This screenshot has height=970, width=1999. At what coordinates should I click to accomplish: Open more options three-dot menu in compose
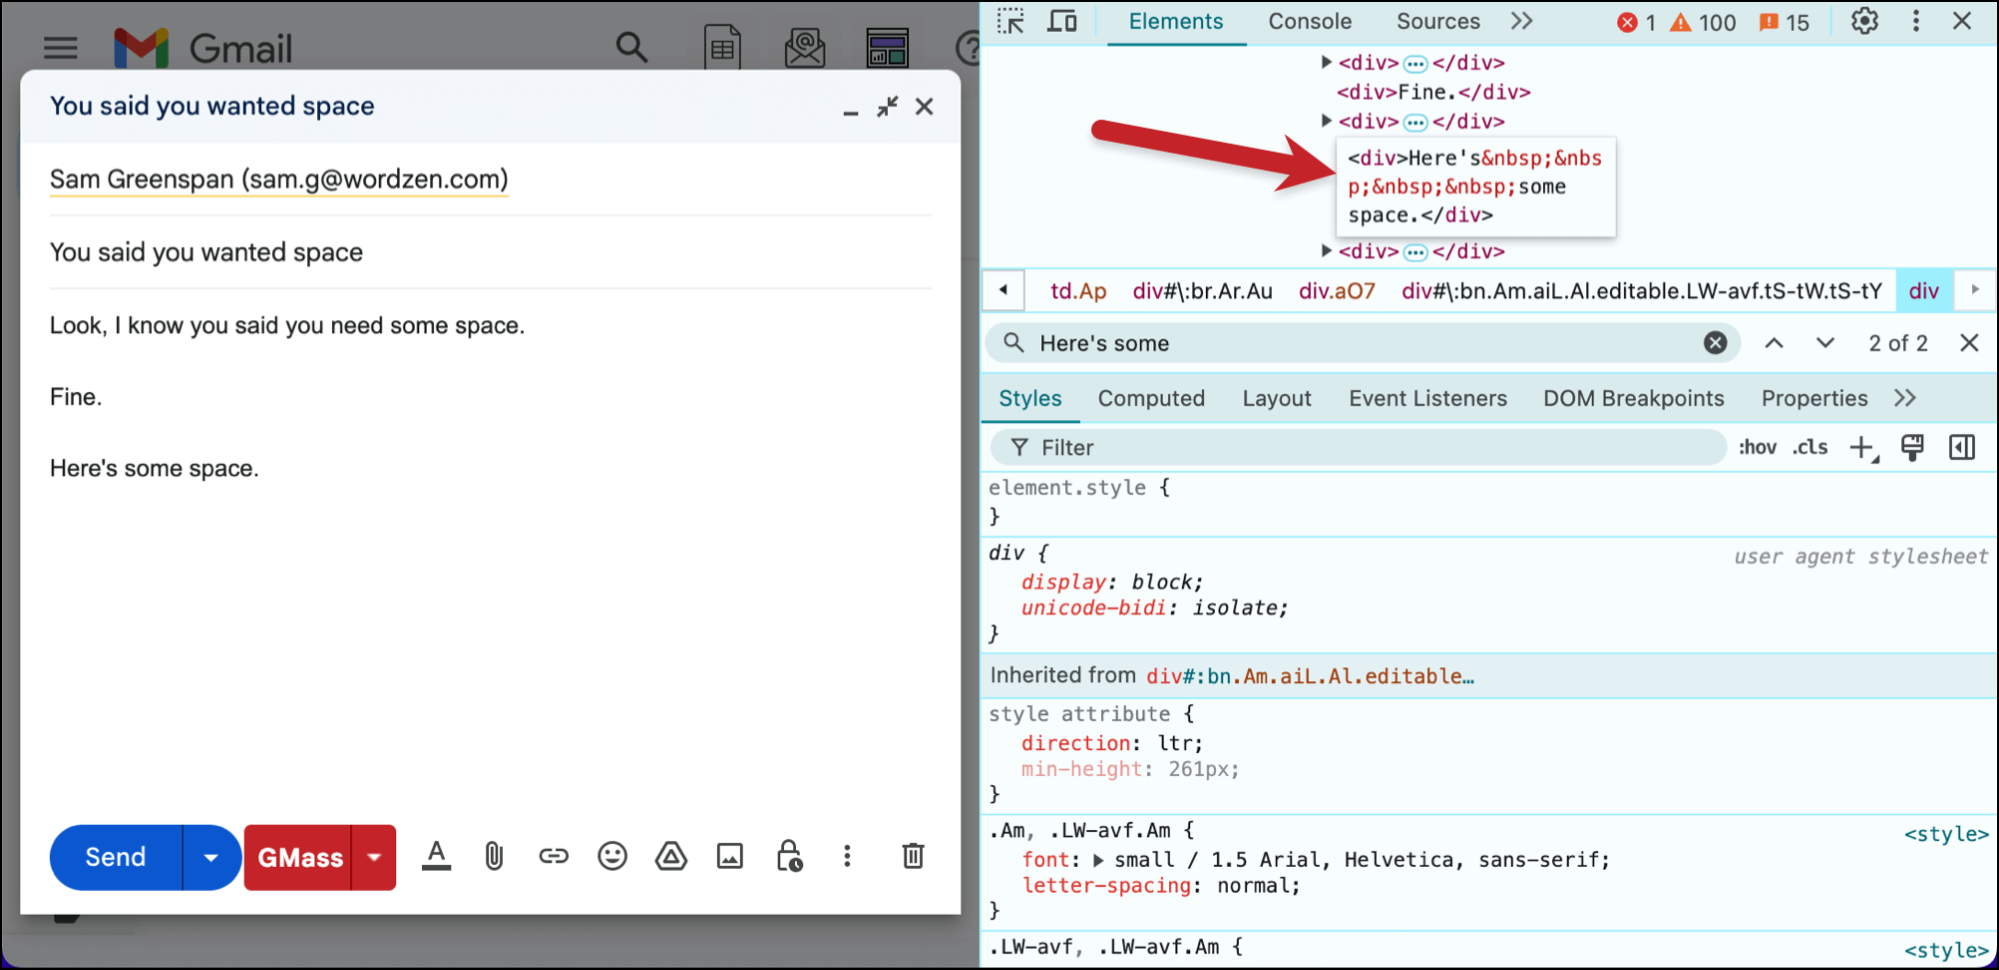(847, 856)
